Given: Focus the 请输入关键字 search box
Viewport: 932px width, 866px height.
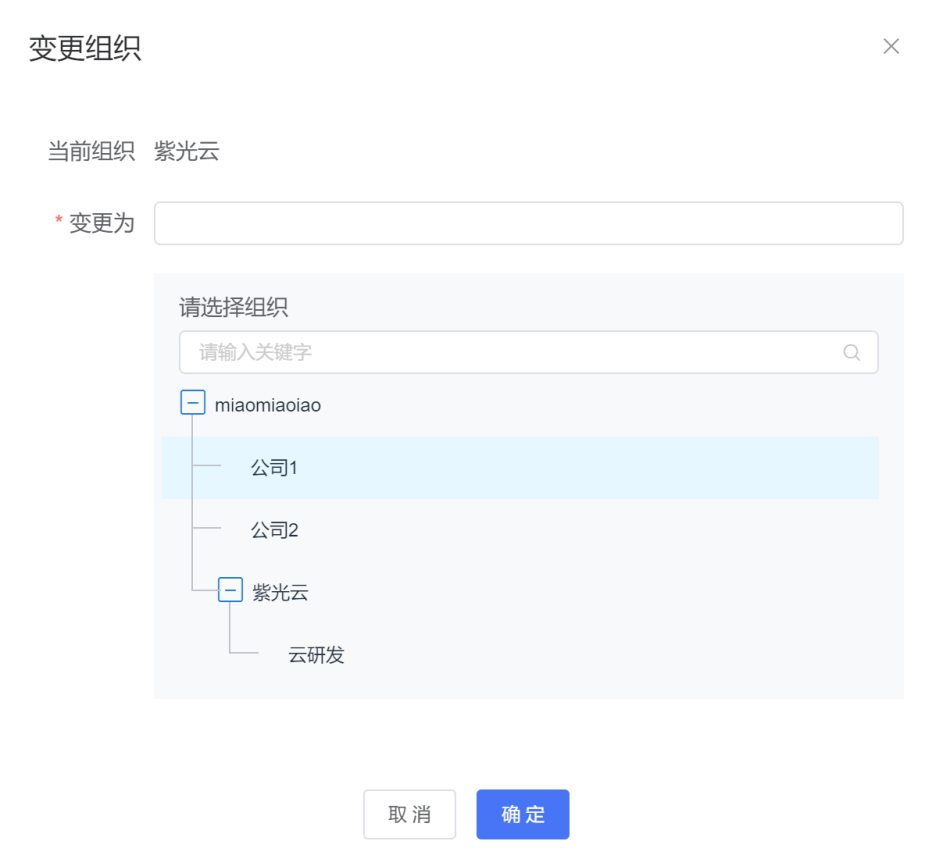Looking at the screenshot, I should point(528,352).
